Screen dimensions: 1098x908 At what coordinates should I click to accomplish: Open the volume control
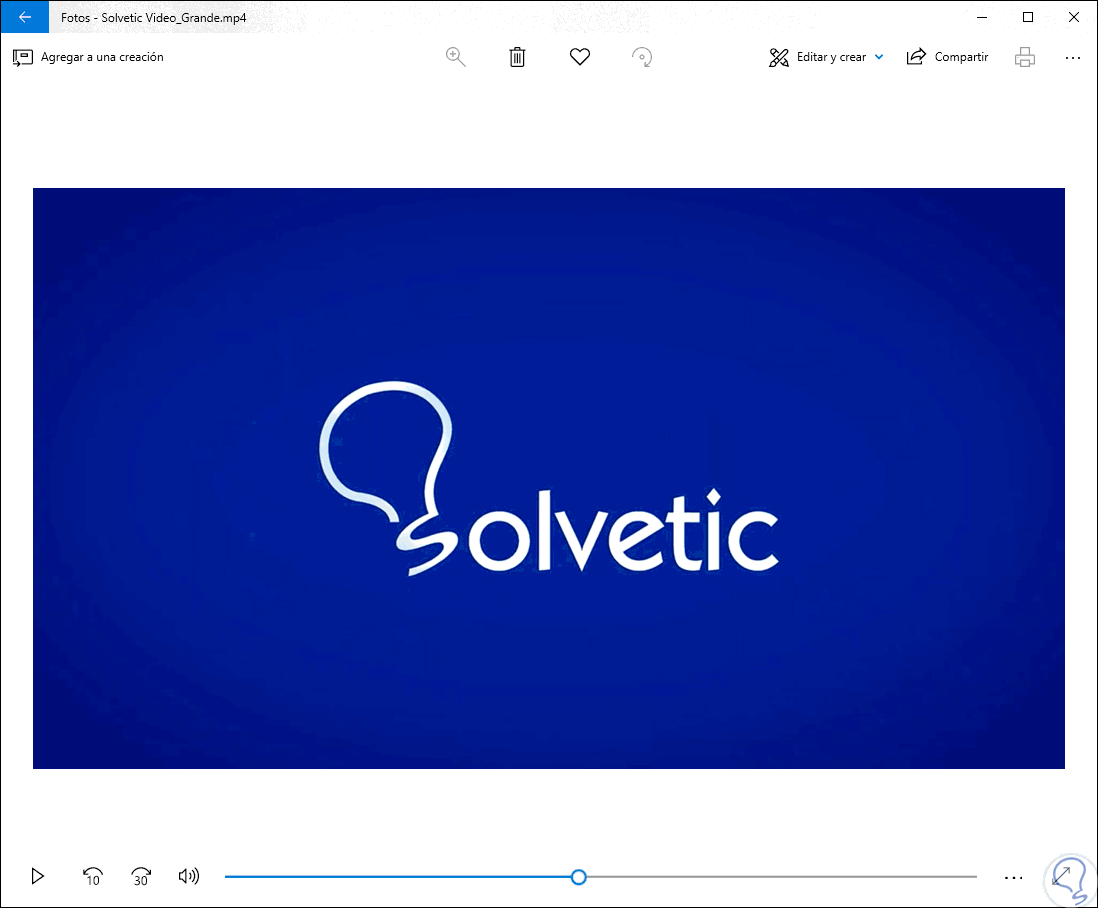click(x=188, y=876)
